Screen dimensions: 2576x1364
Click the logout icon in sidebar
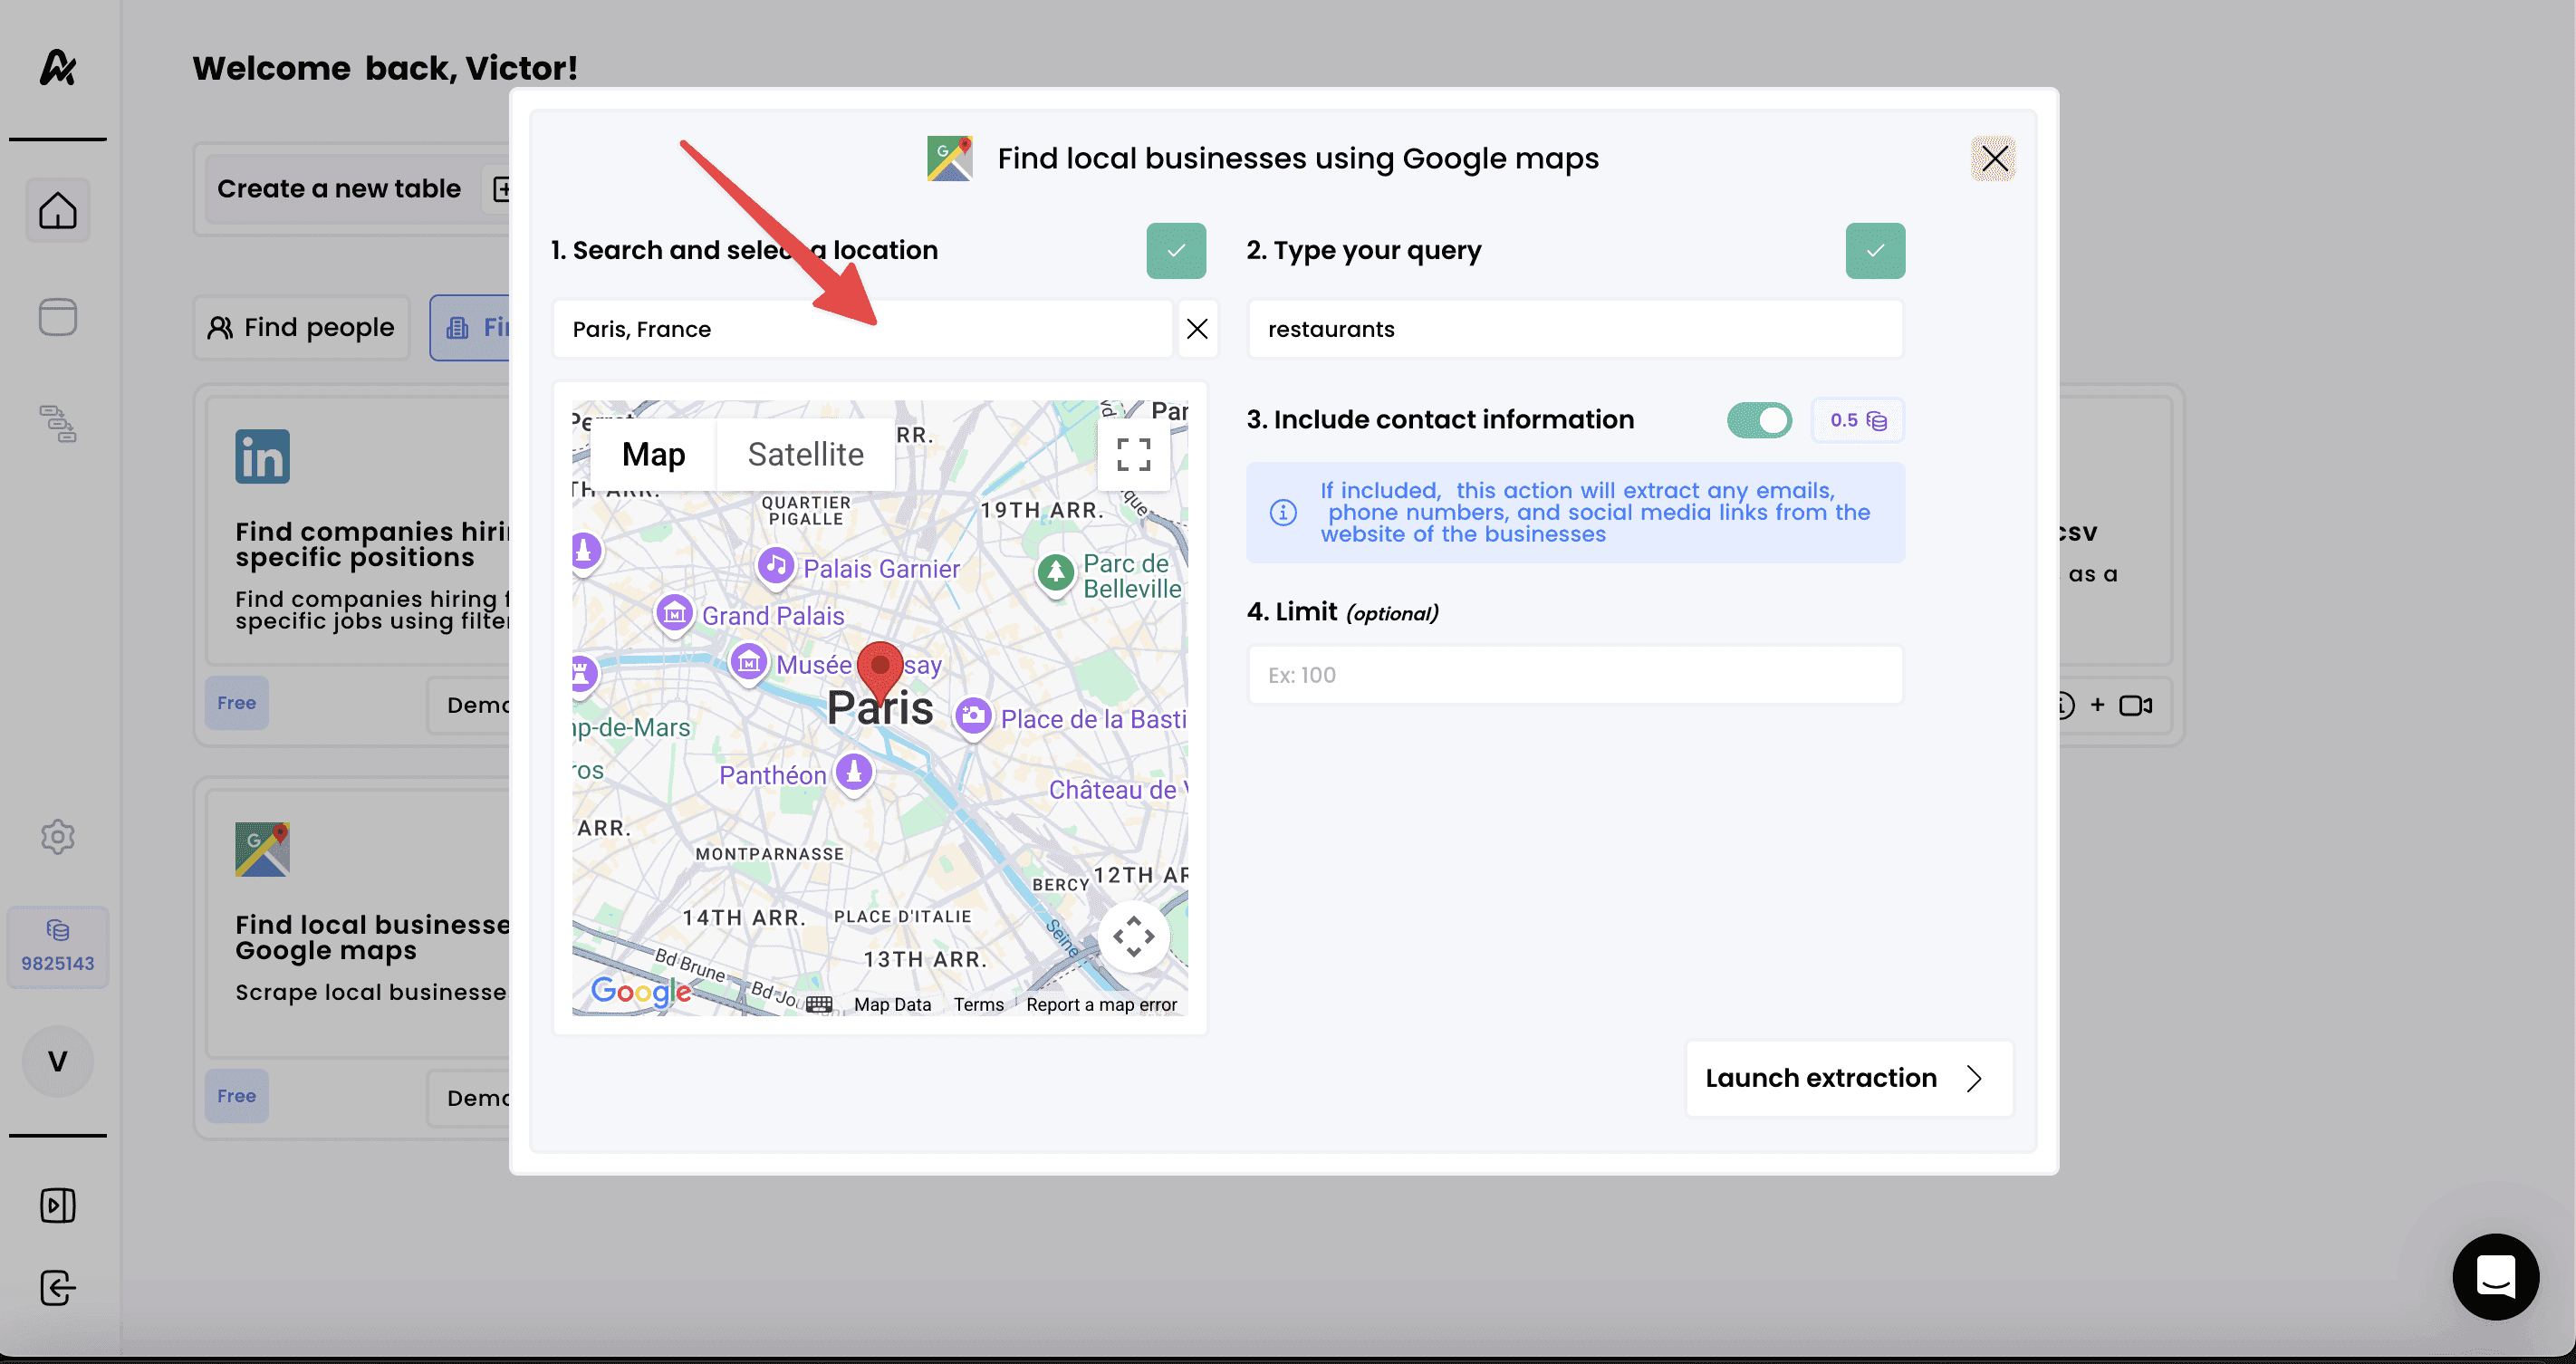click(x=58, y=1288)
